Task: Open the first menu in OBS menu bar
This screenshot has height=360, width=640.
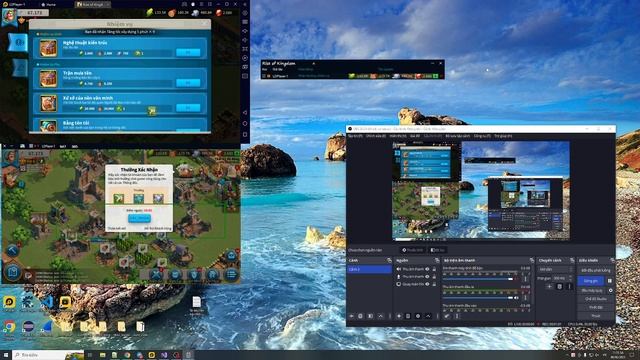Action: (x=355, y=136)
